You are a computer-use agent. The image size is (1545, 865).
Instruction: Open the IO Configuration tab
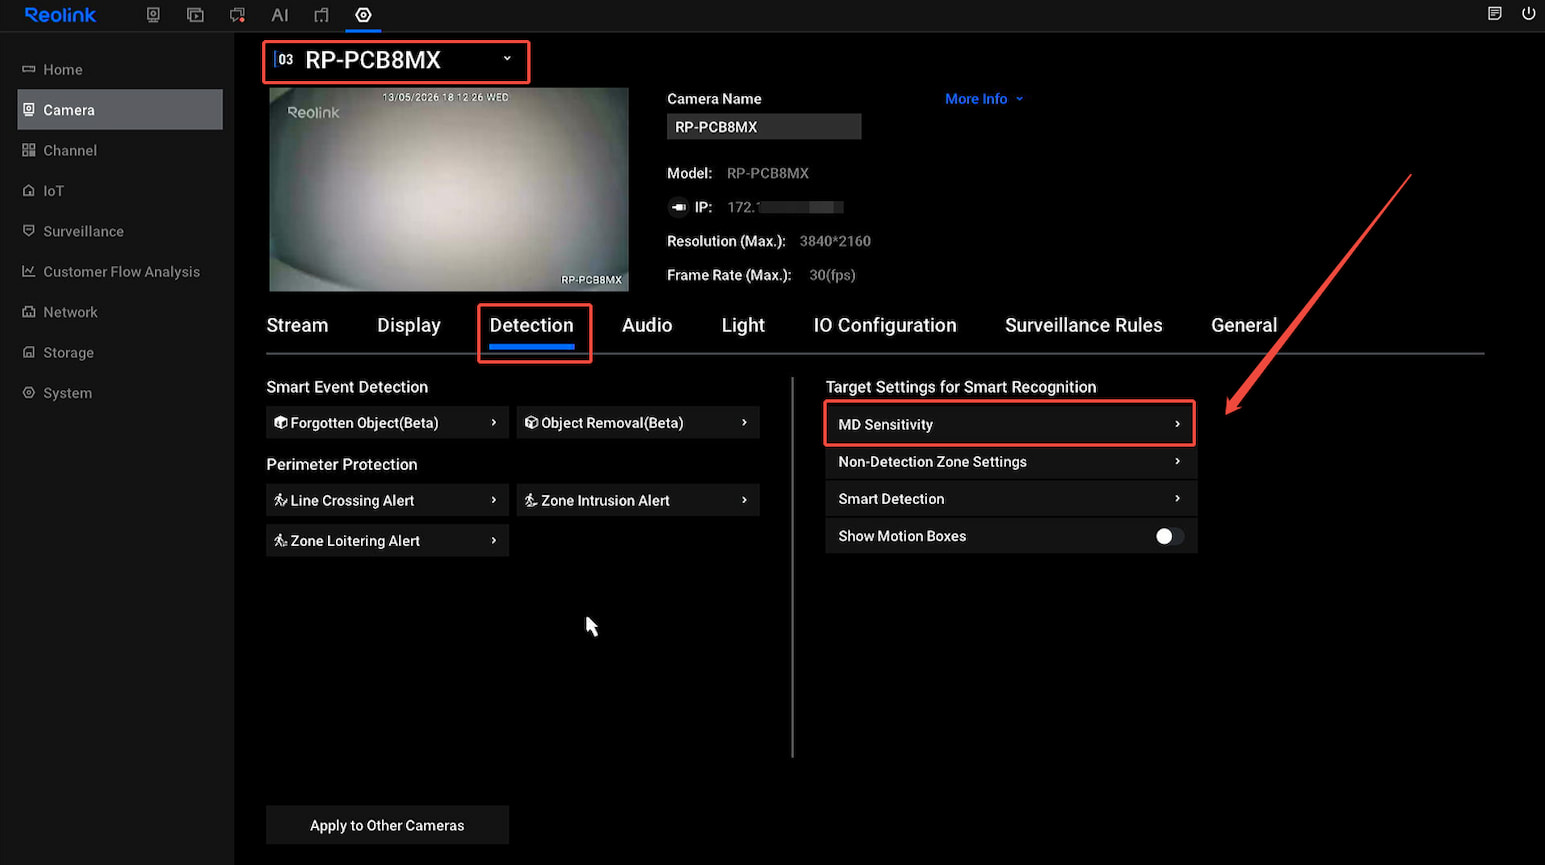pyautogui.click(x=885, y=326)
